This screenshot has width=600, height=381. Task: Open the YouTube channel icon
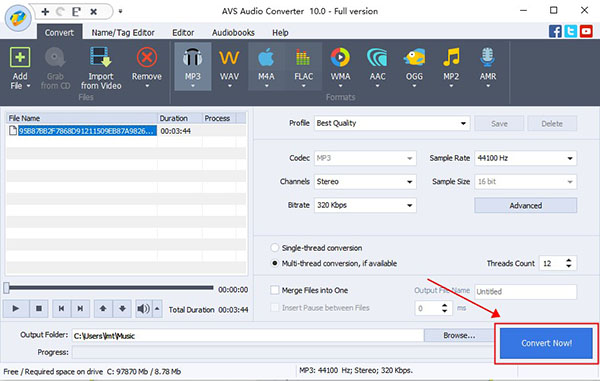tap(586, 31)
